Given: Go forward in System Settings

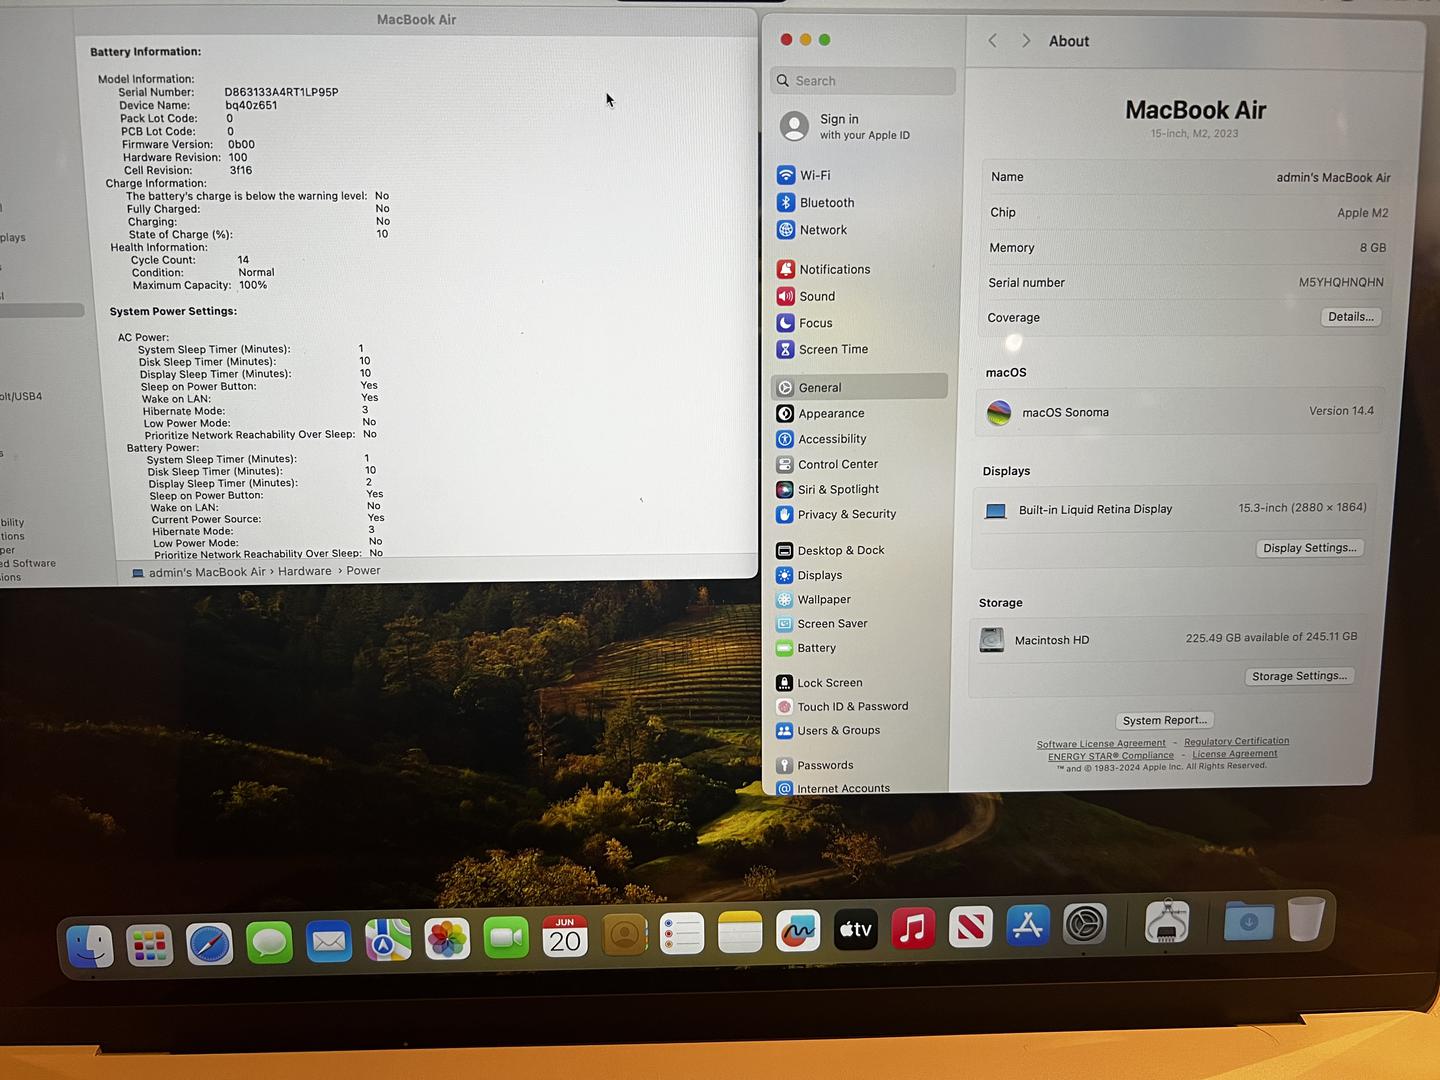Looking at the screenshot, I should point(1026,40).
